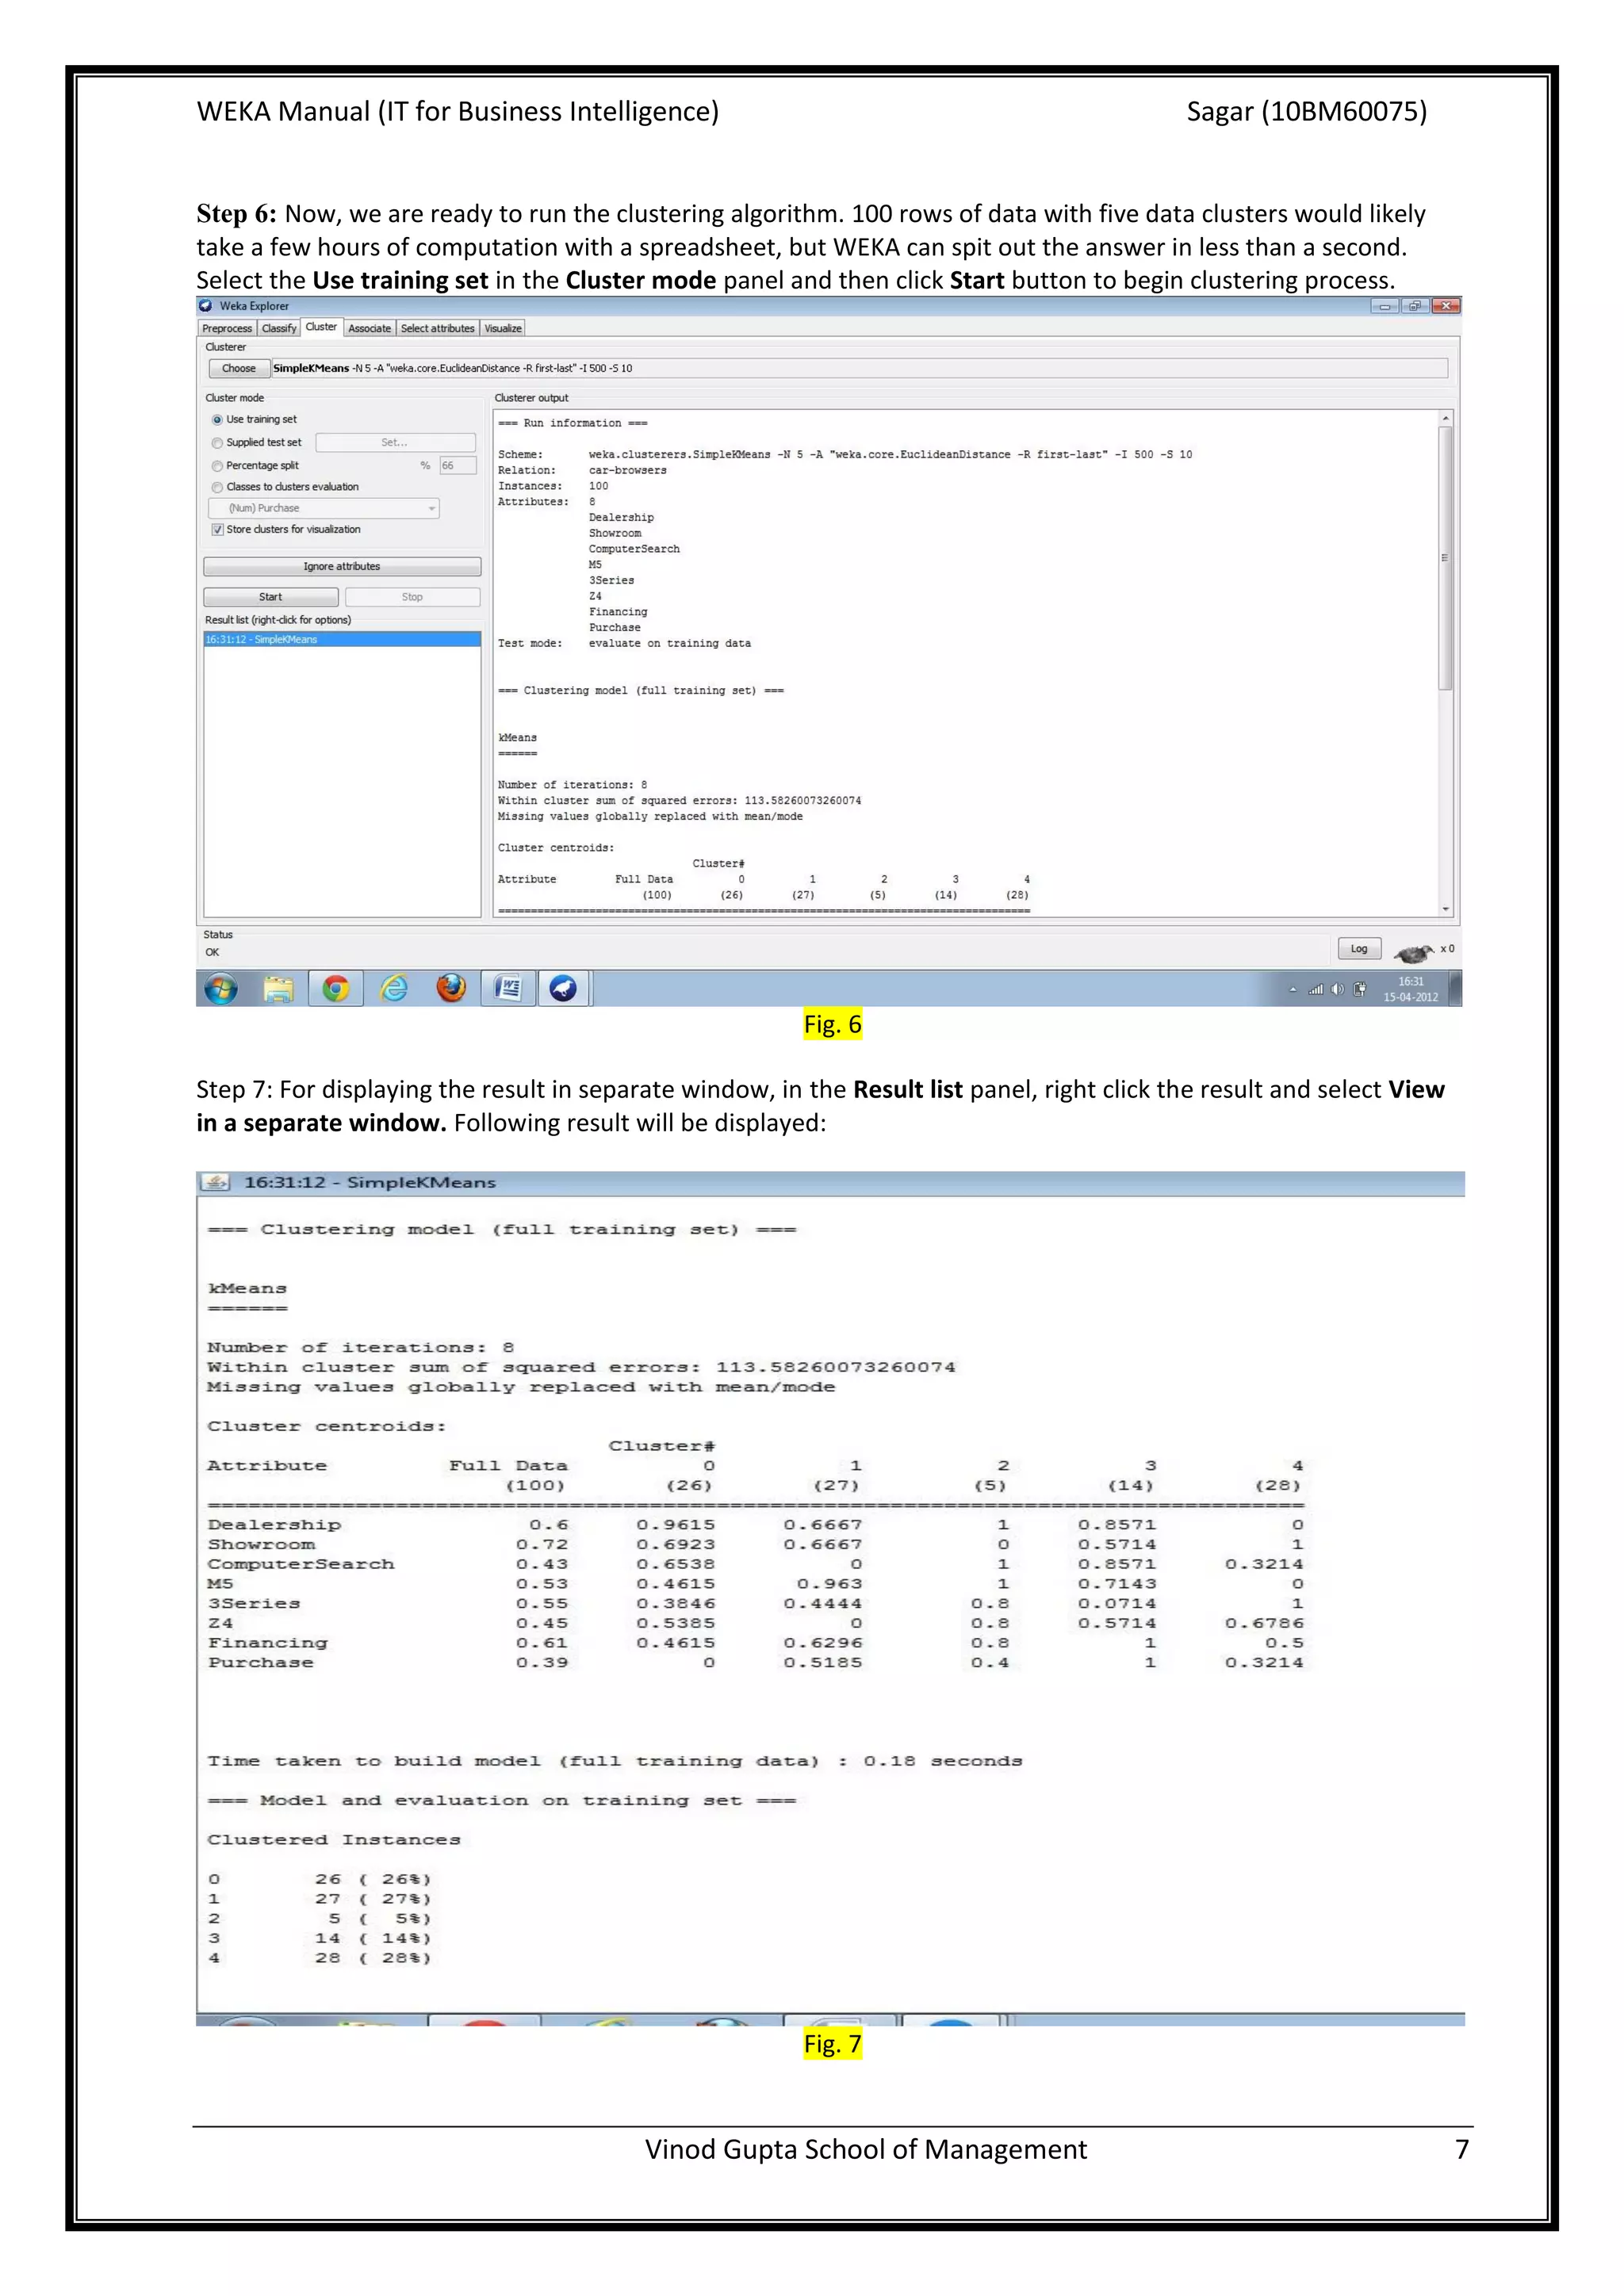The height and width of the screenshot is (2296, 1624).
Task: Start the clustering process
Action: 271,597
